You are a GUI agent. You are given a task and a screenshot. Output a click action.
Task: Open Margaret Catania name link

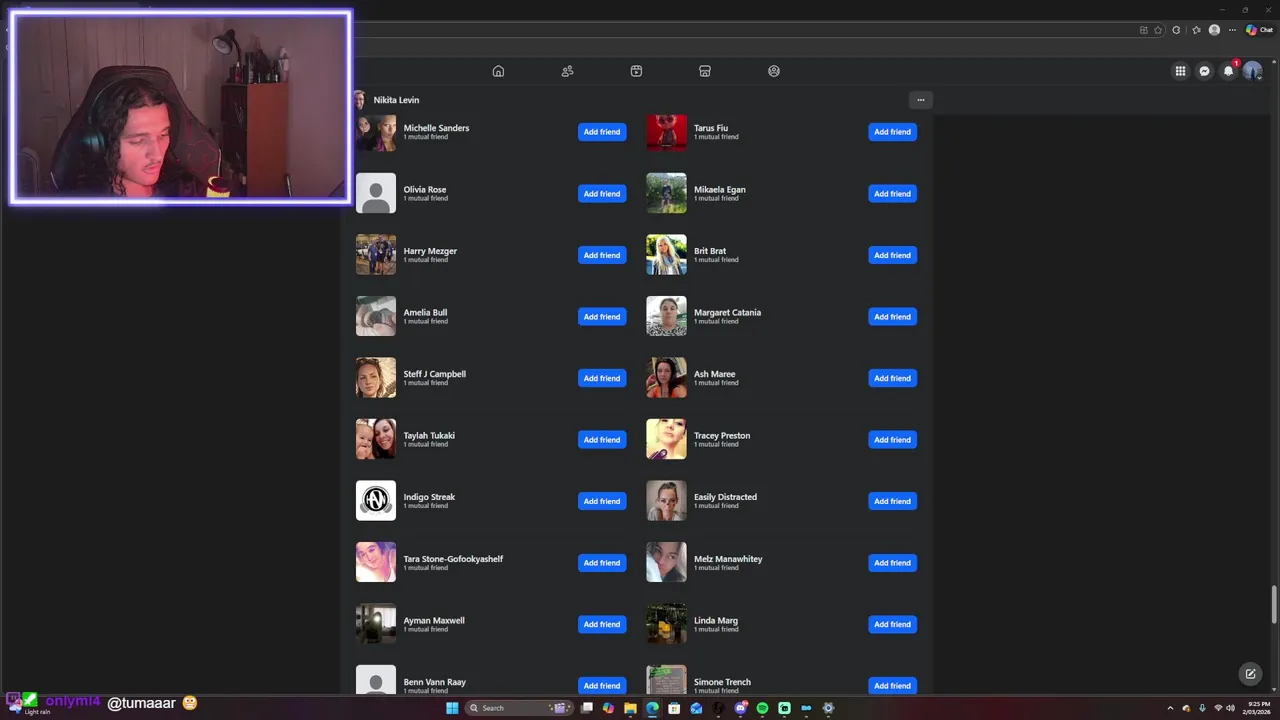(x=727, y=312)
